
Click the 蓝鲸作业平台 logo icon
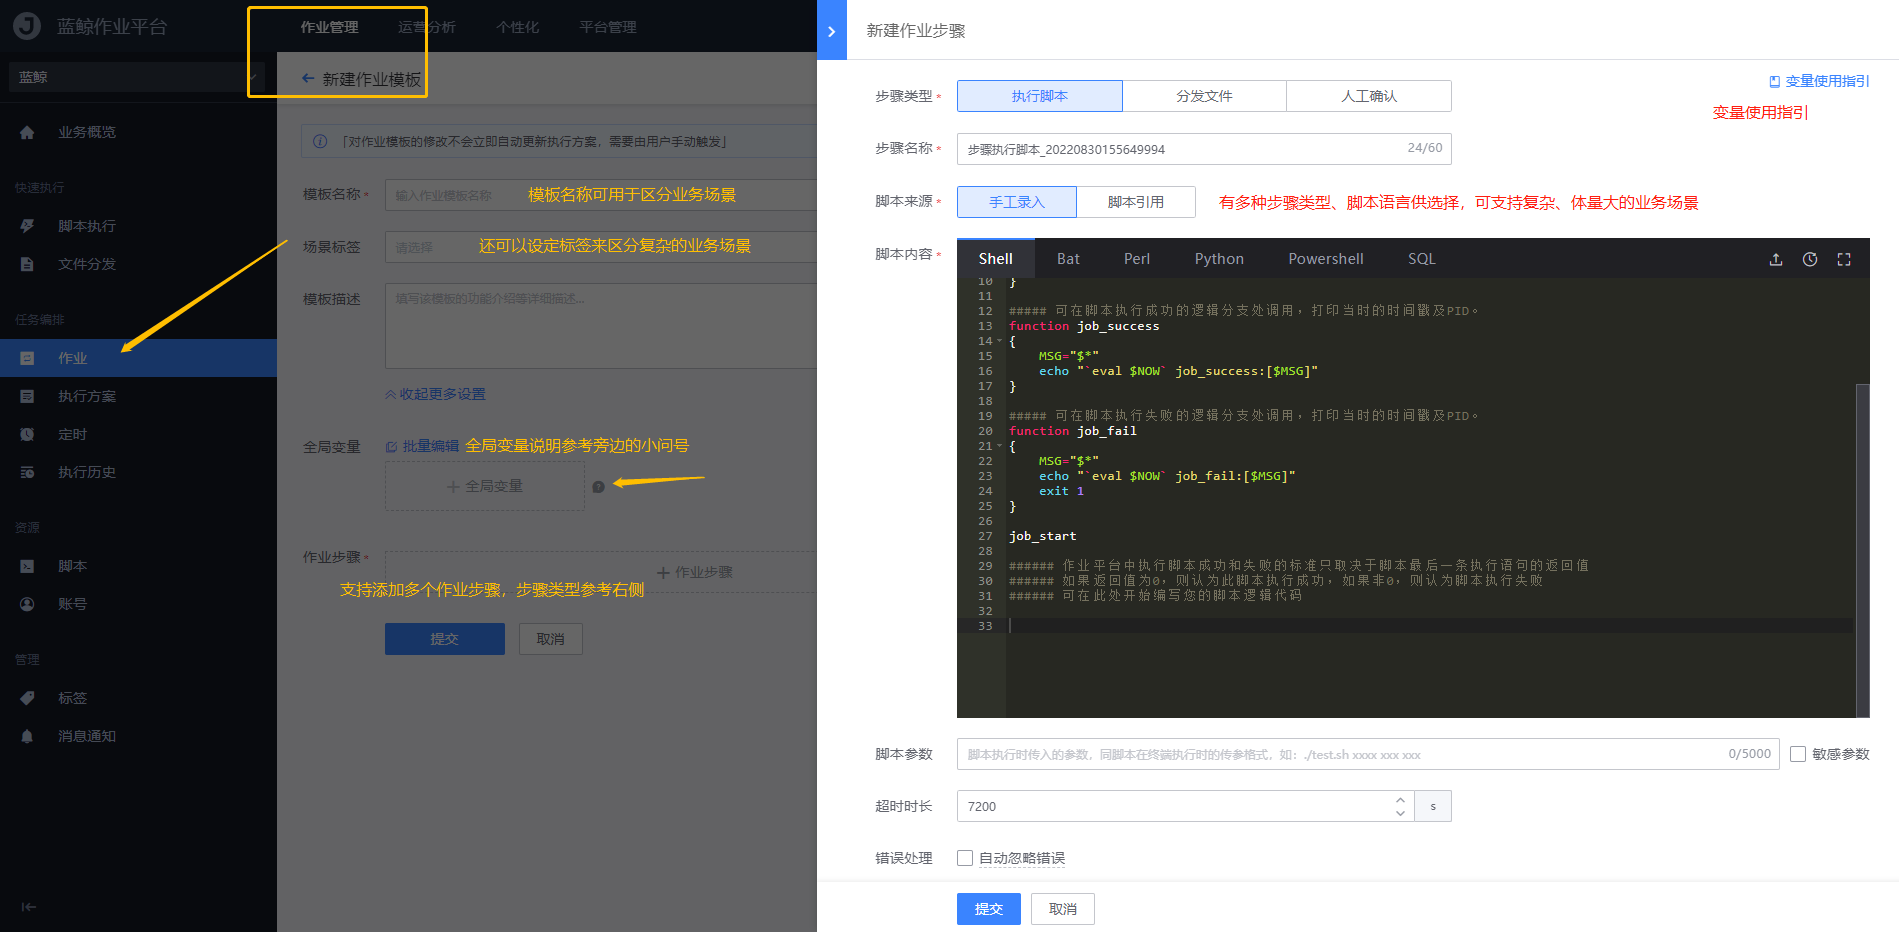pyautogui.click(x=27, y=26)
